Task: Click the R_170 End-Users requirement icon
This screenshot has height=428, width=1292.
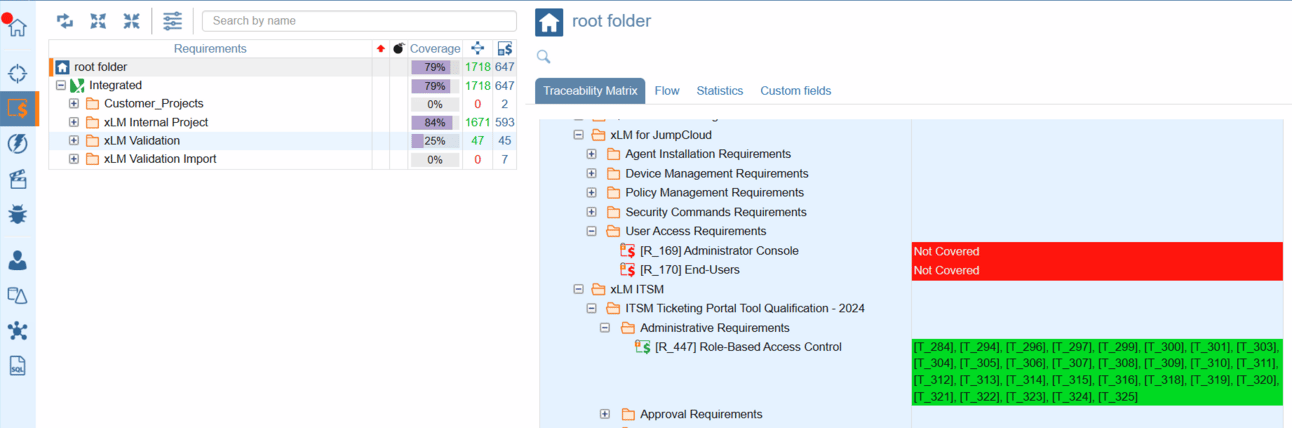Action: pos(628,270)
